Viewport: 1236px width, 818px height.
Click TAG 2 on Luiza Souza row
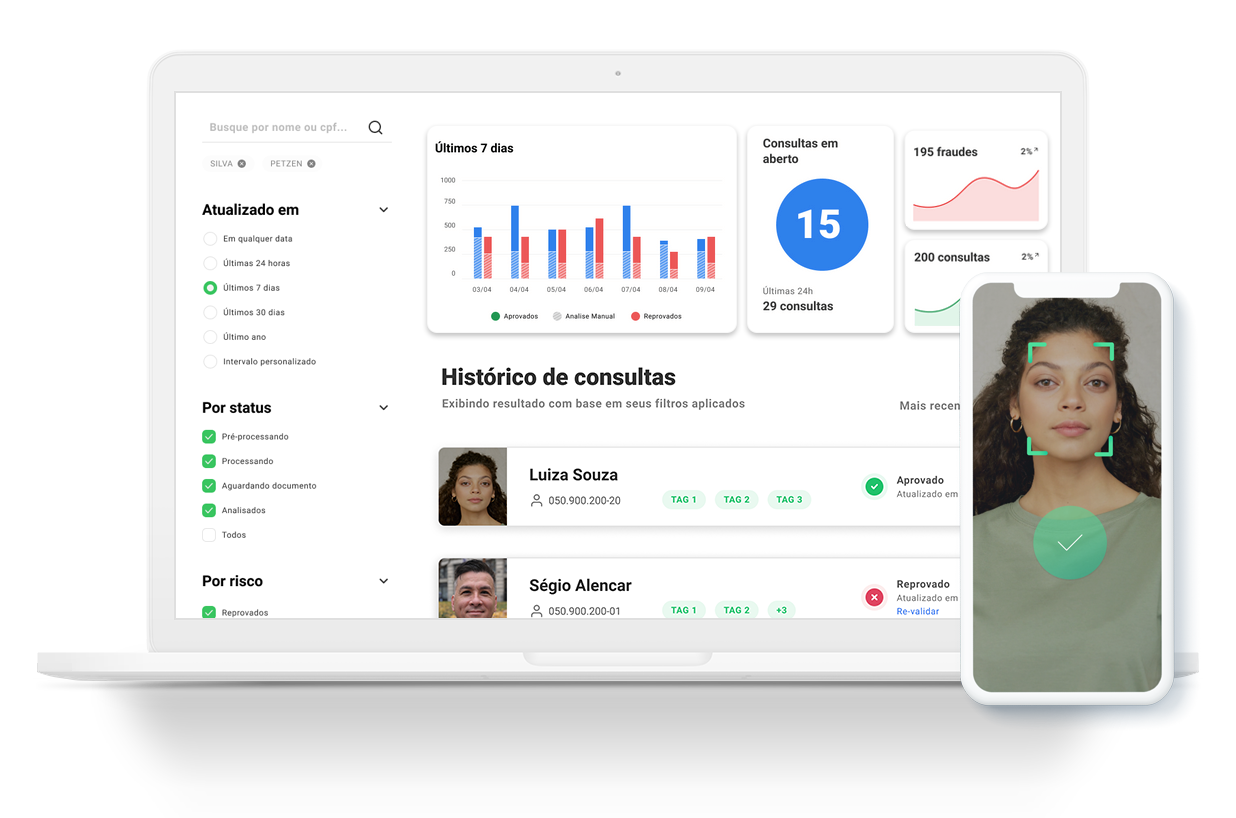point(737,500)
